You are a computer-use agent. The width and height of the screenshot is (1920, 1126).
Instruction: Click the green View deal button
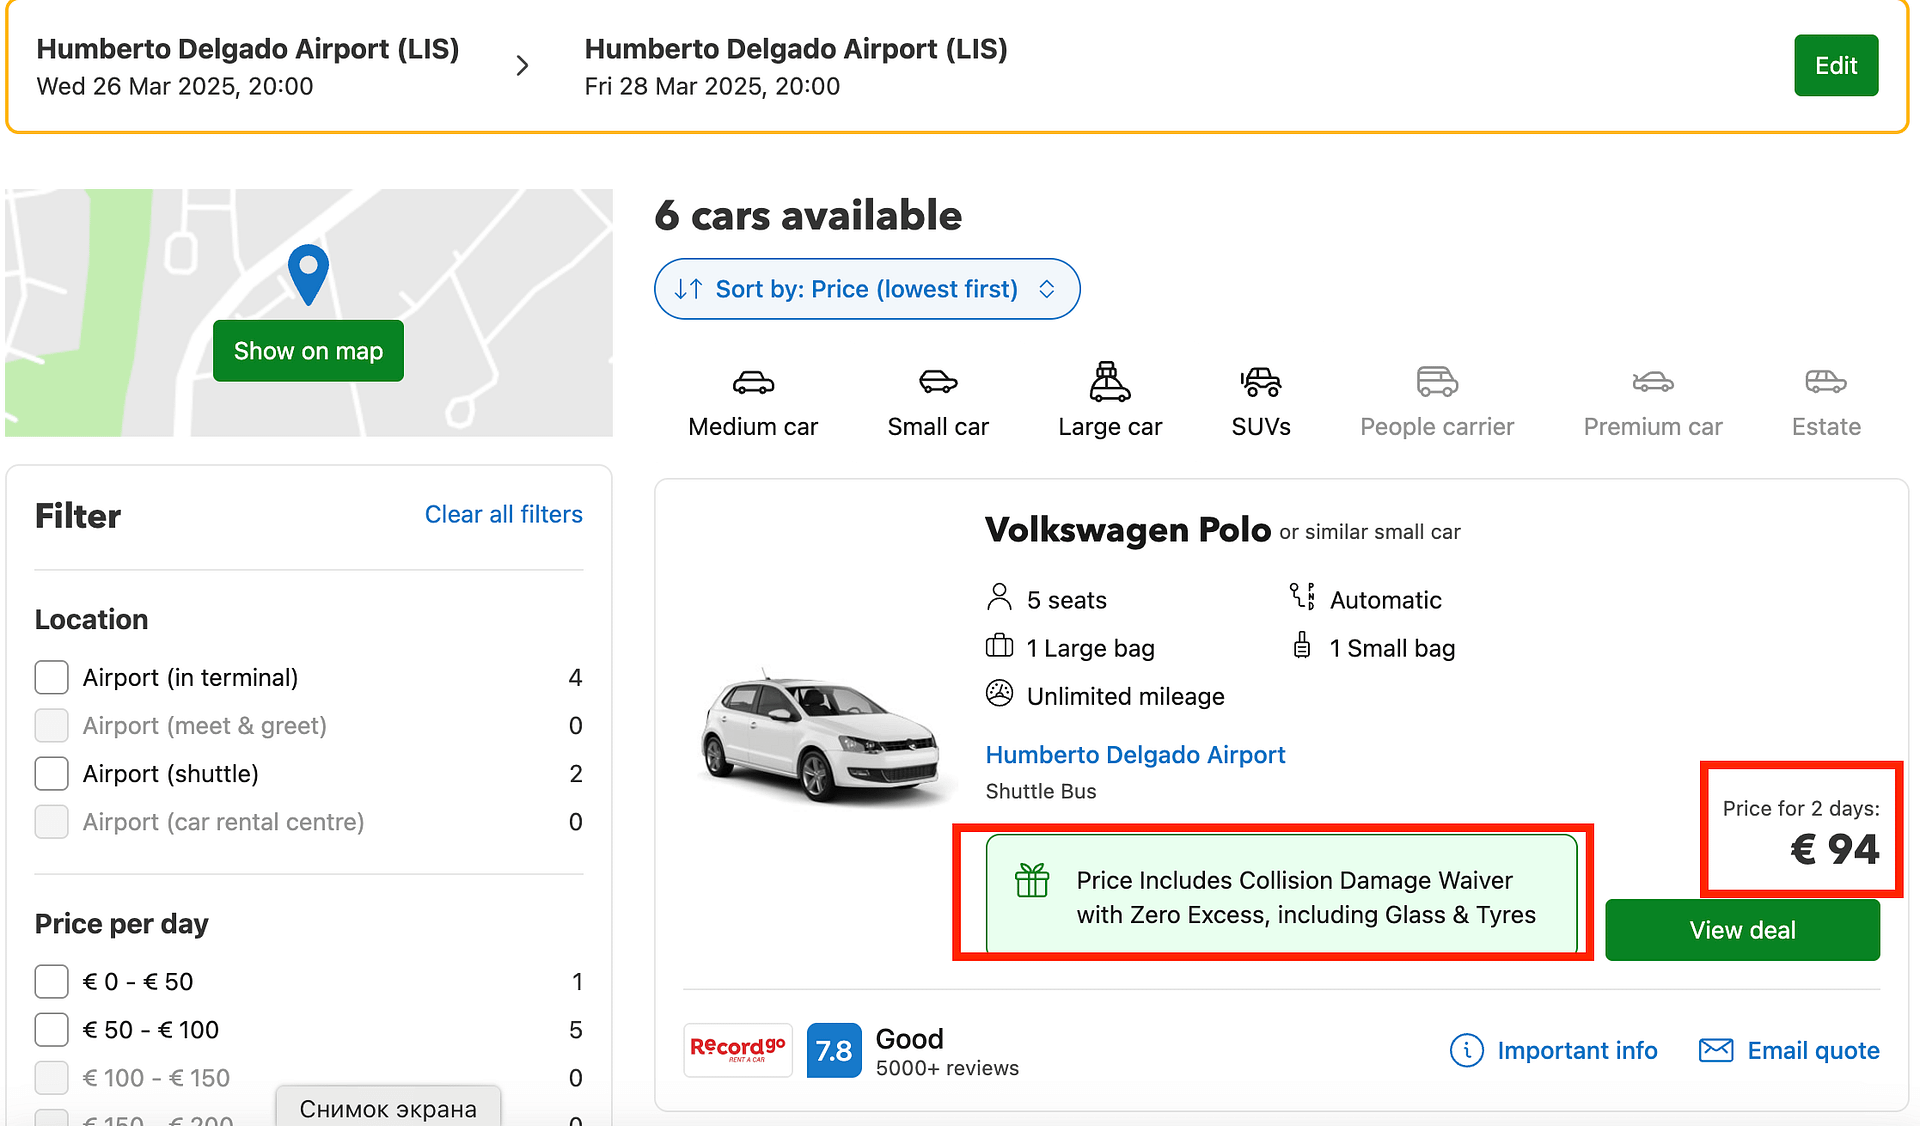(x=1742, y=930)
